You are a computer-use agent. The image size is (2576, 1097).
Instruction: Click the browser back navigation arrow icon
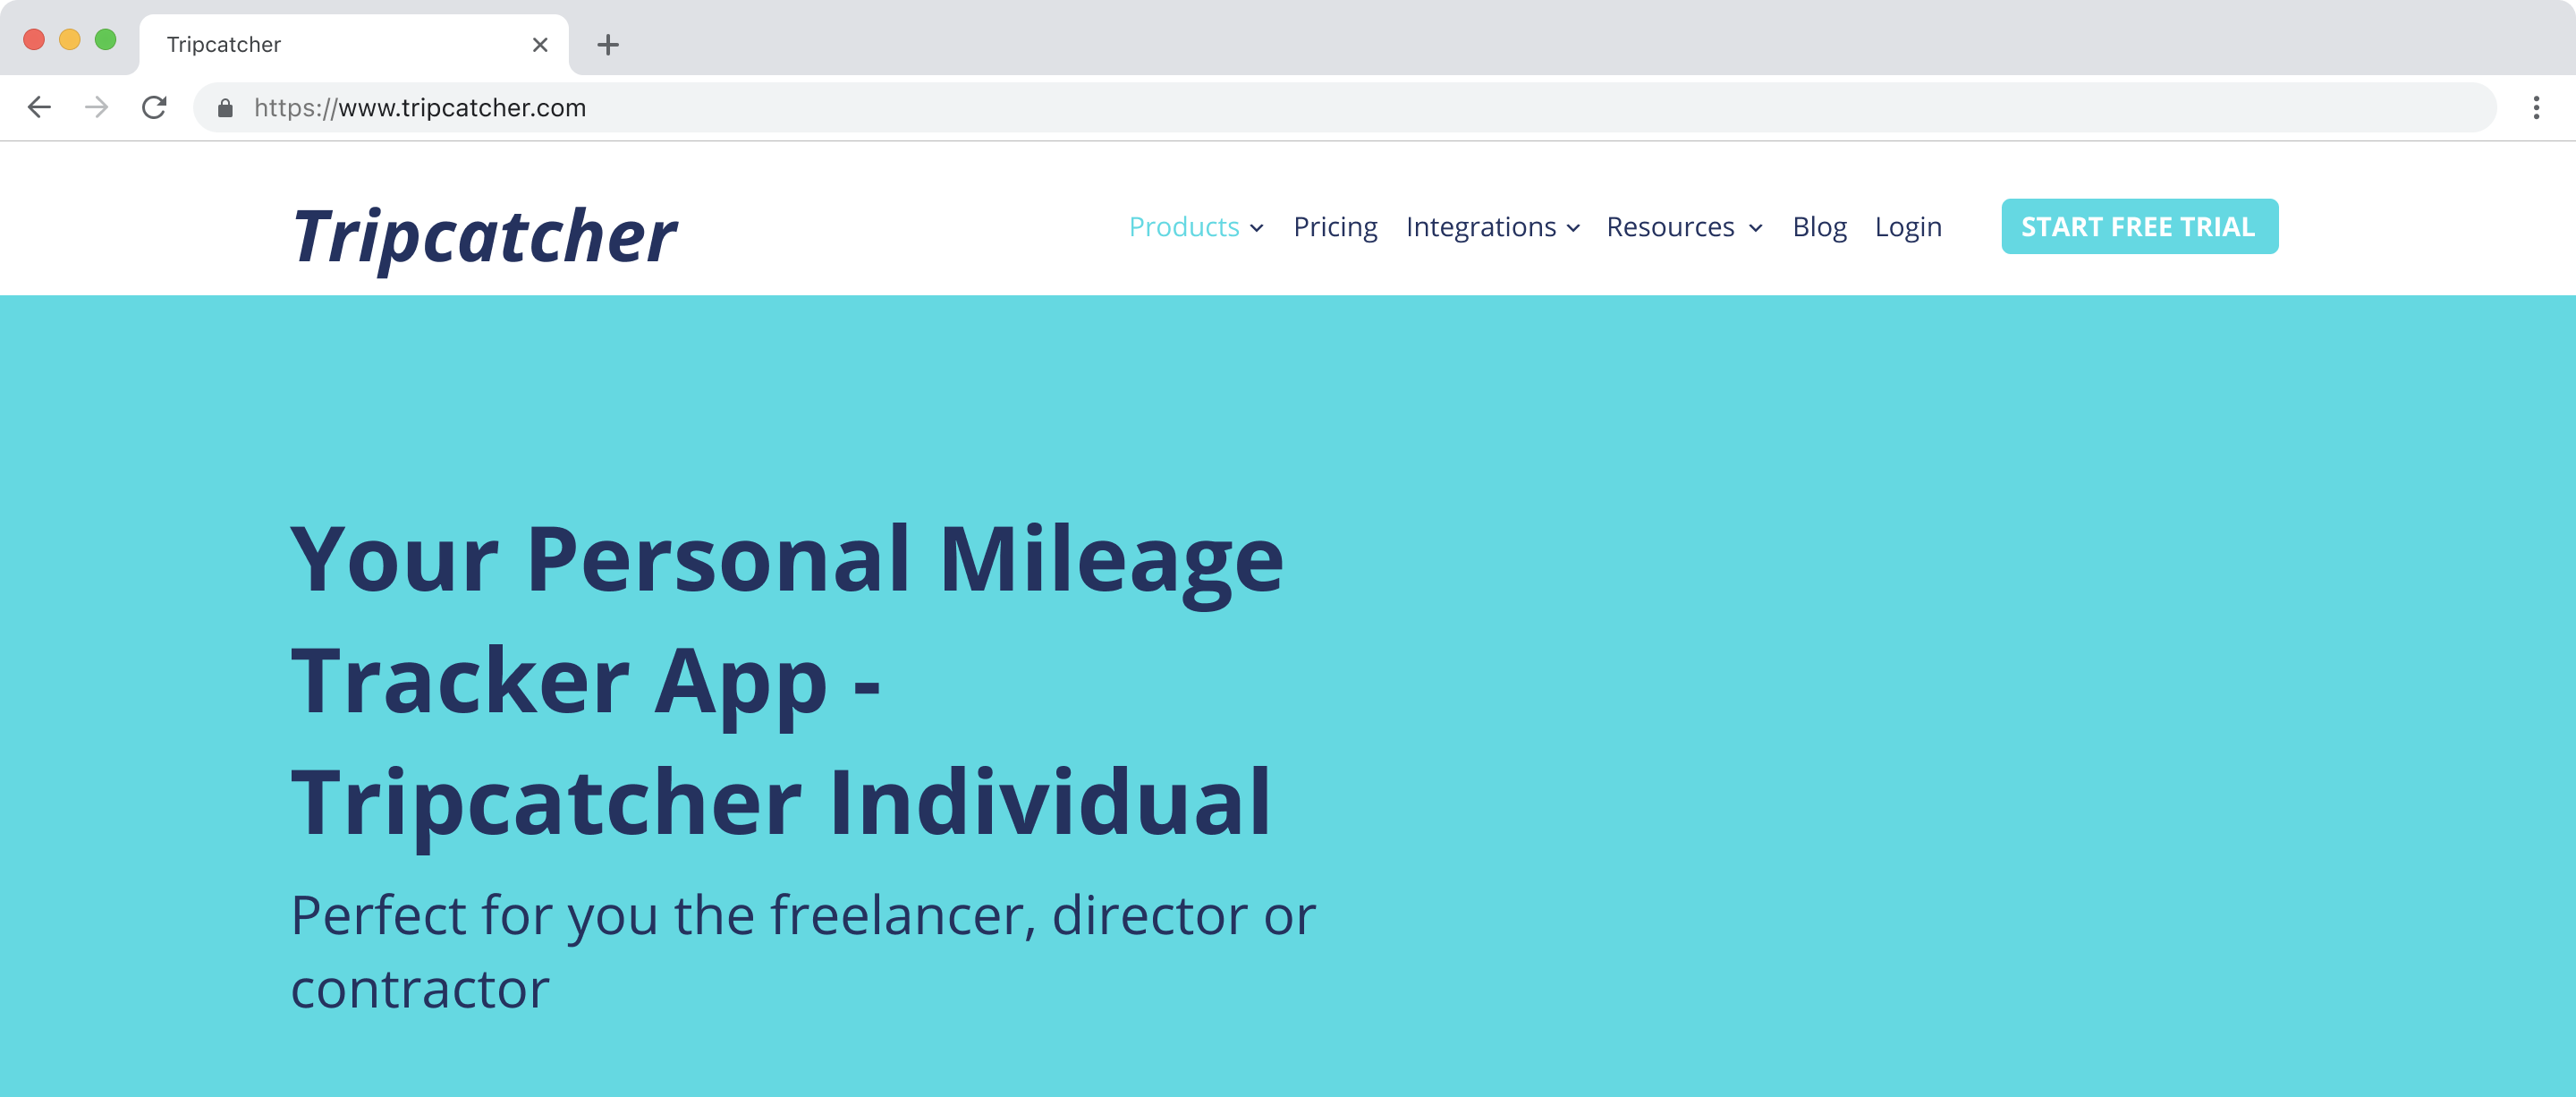[36, 106]
